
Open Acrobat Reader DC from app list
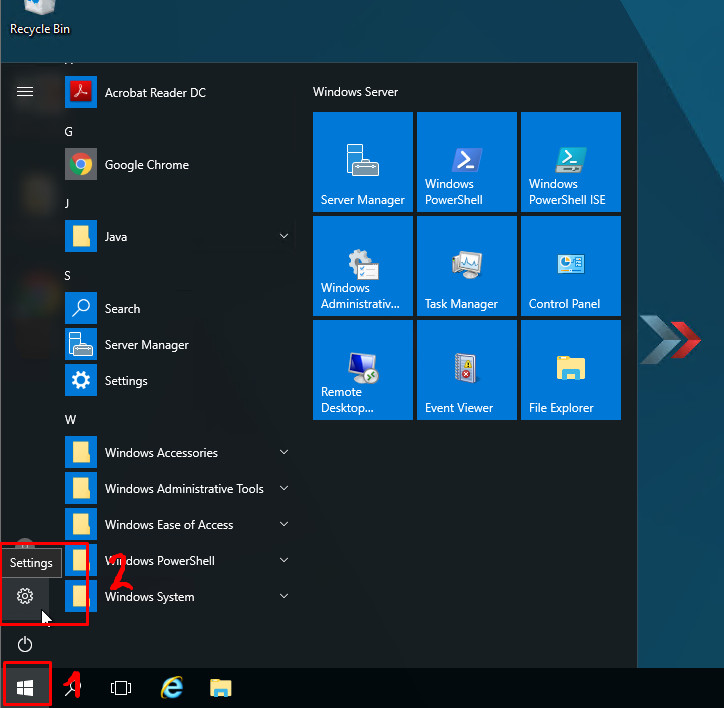(x=178, y=92)
